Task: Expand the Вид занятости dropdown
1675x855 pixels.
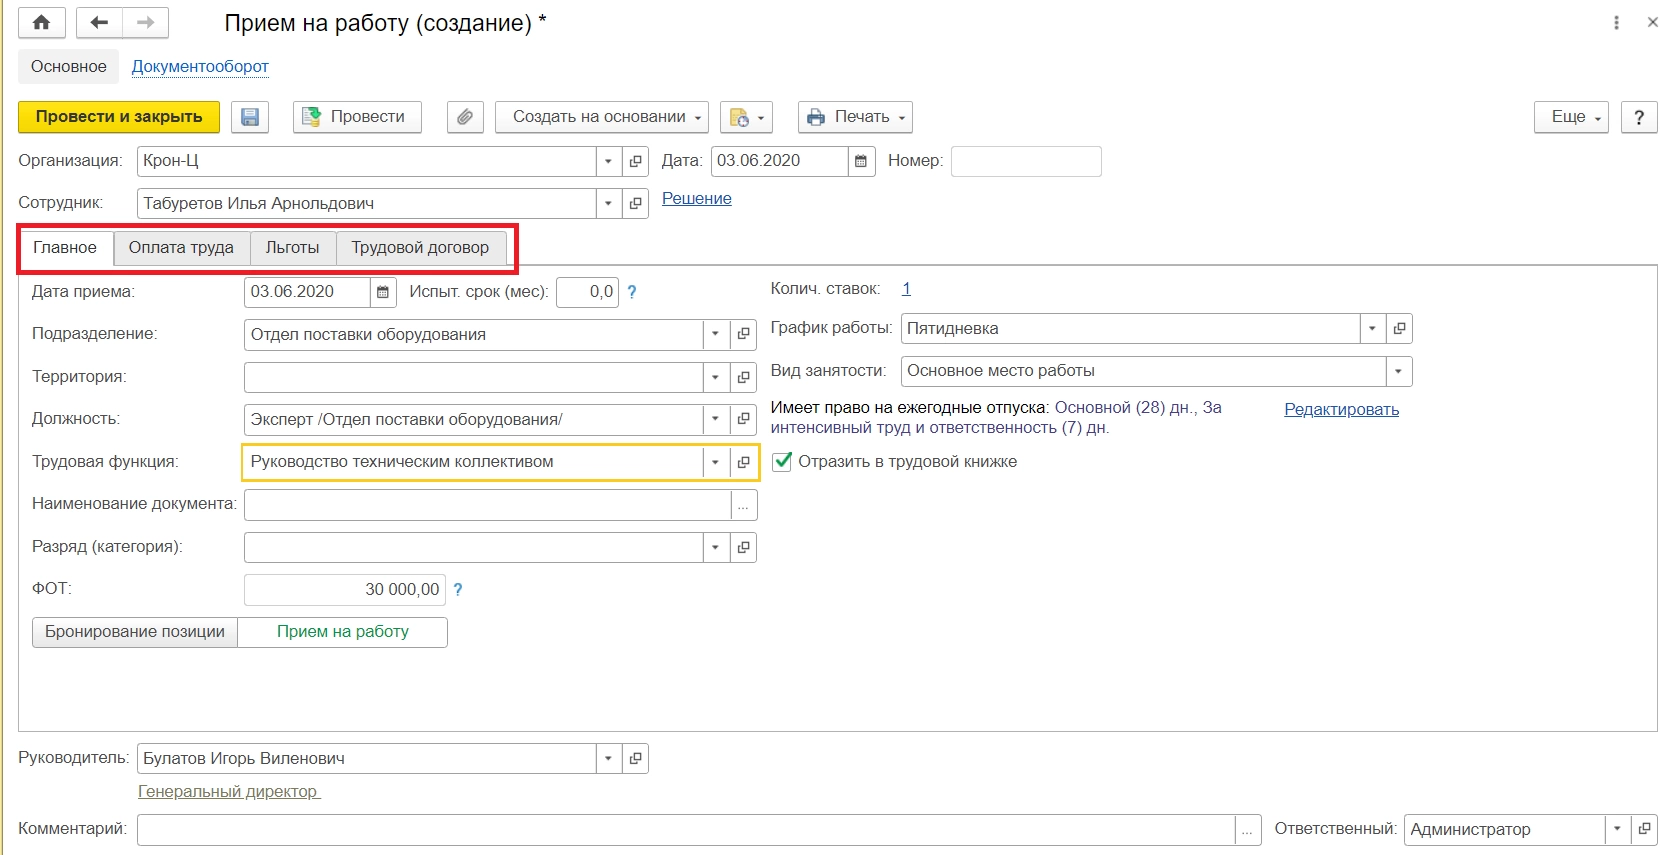Action: [1398, 371]
